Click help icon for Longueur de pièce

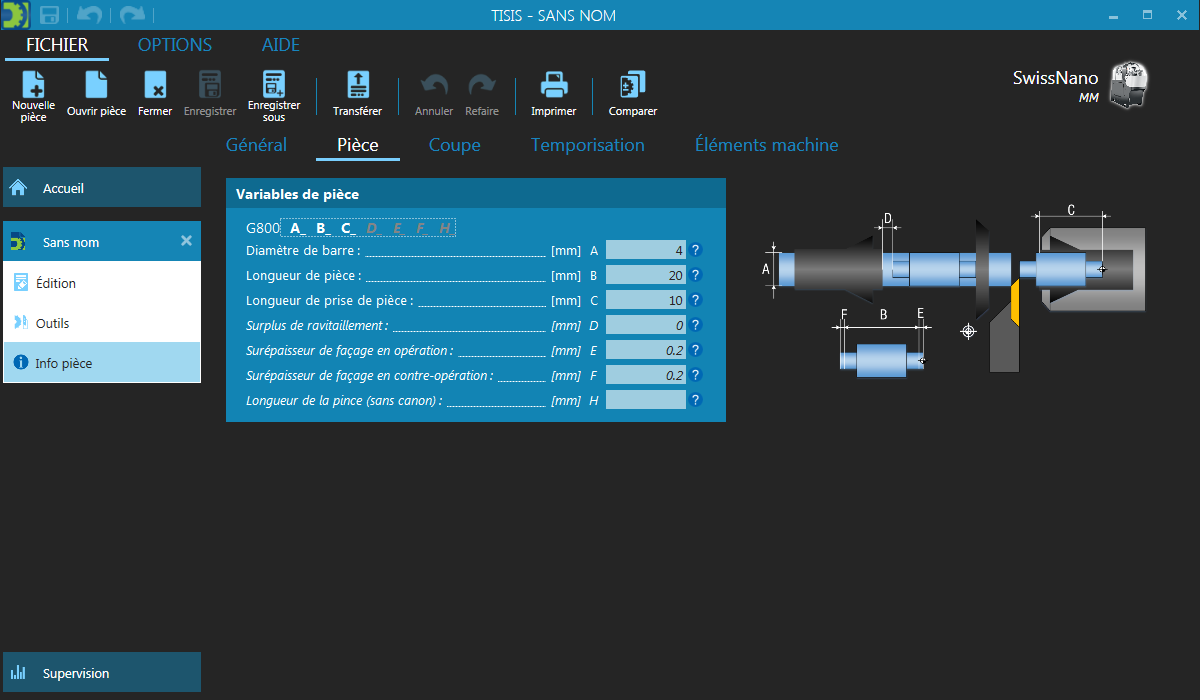(x=696, y=275)
